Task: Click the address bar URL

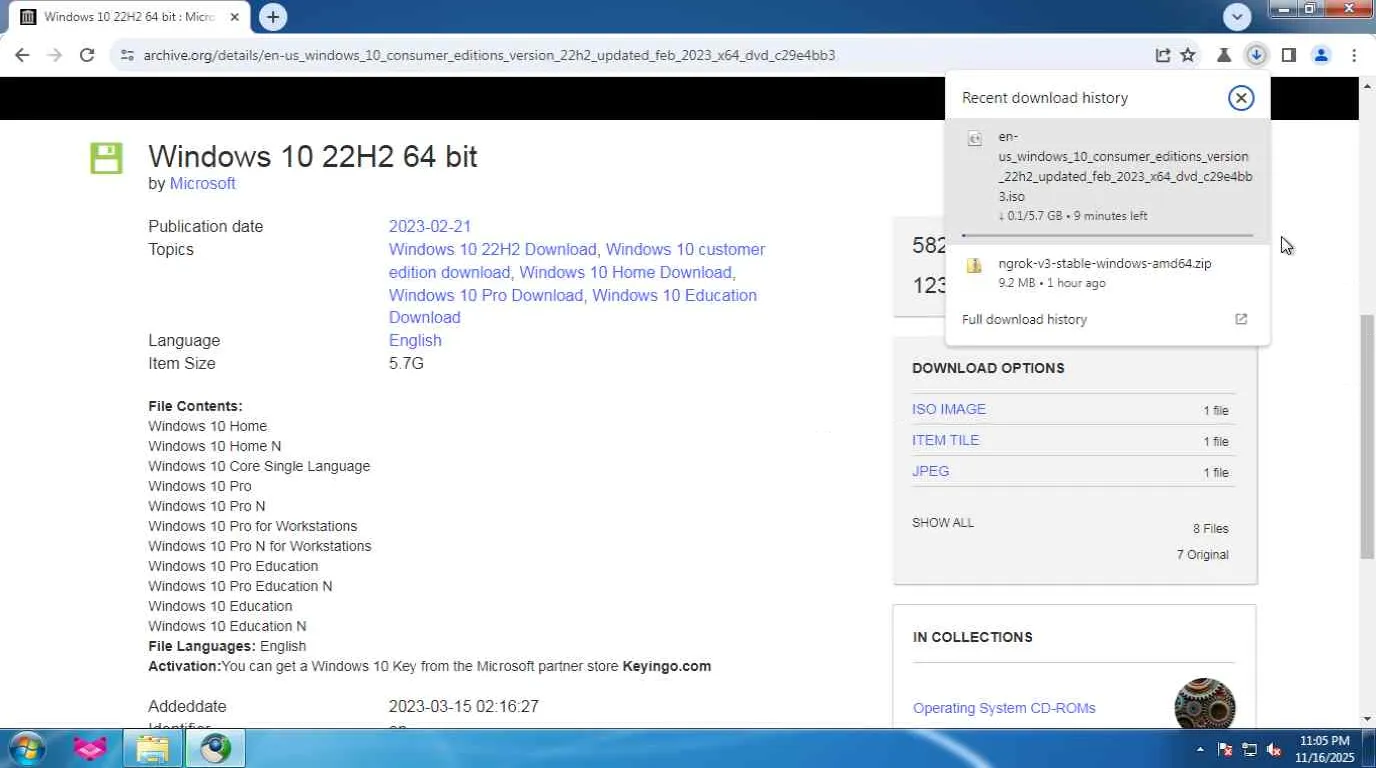Action: point(489,56)
